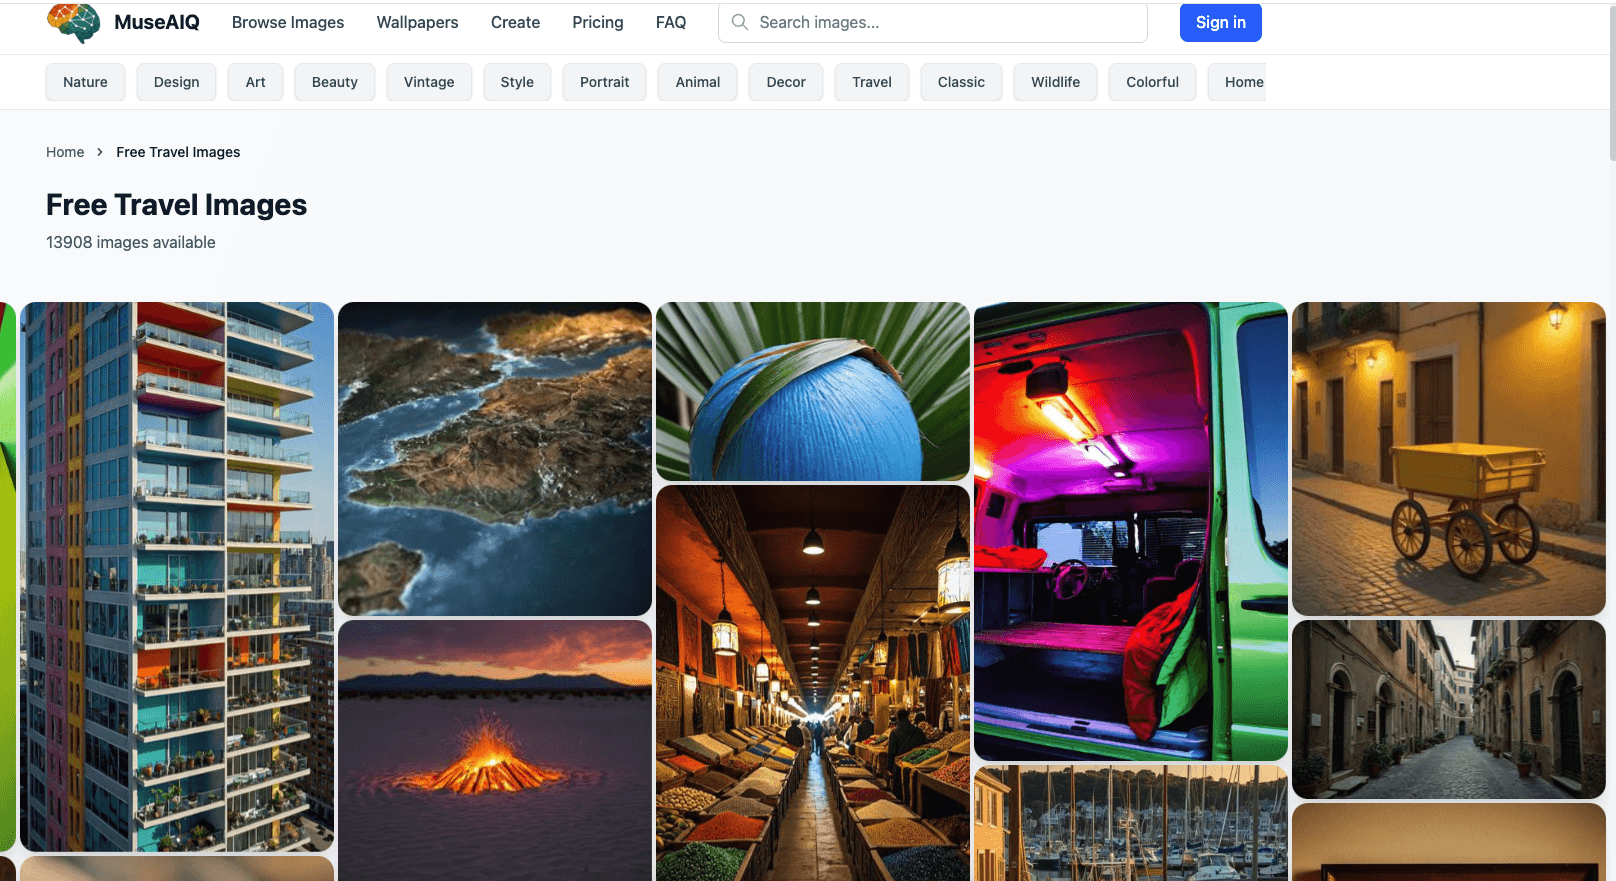This screenshot has width=1616, height=881.
Task: Click the Home breadcrumb link
Action: click(65, 152)
